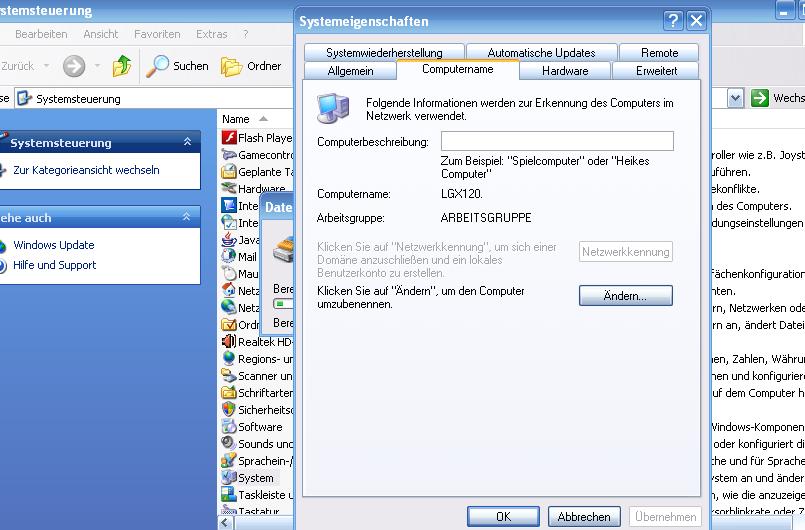Open the Realtek HD audio icon
This screenshot has width=805, height=530.
pos(229,342)
